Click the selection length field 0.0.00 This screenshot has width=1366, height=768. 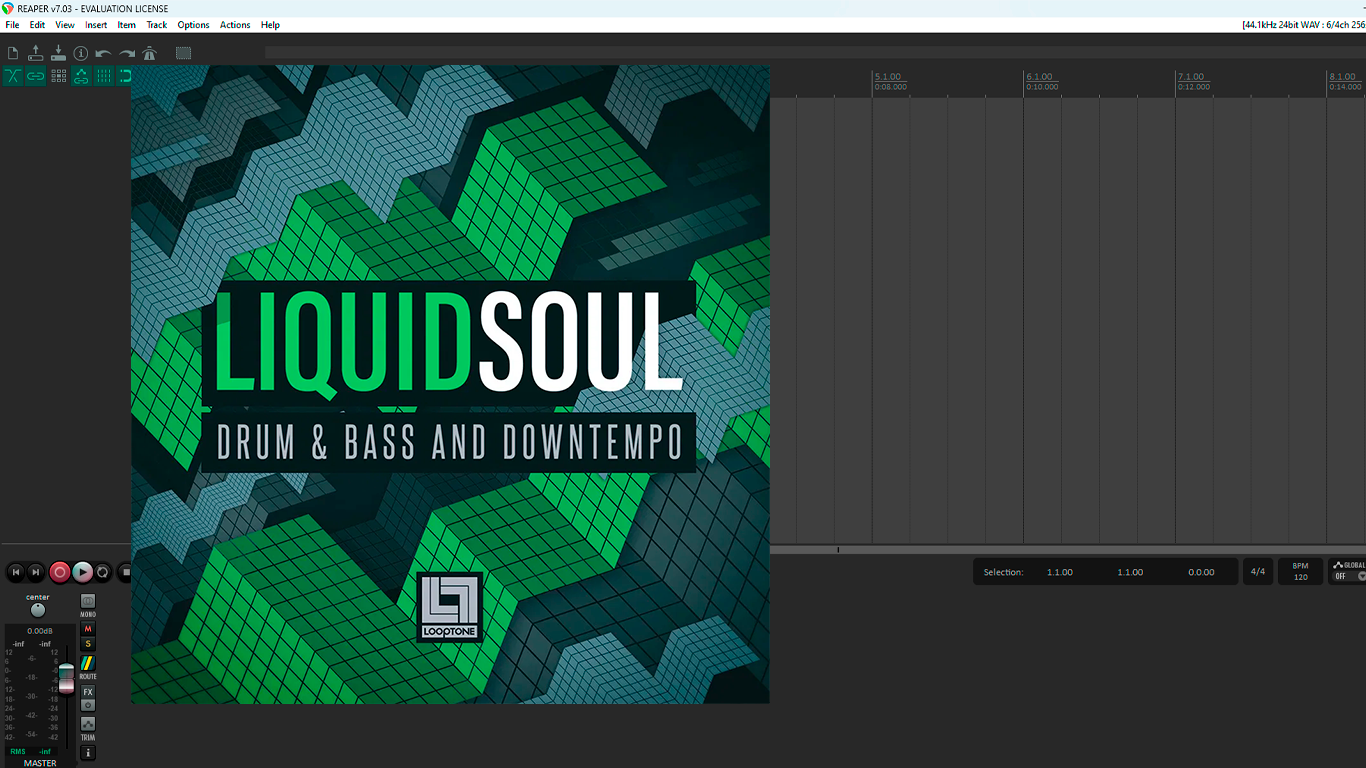pos(1201,572)
